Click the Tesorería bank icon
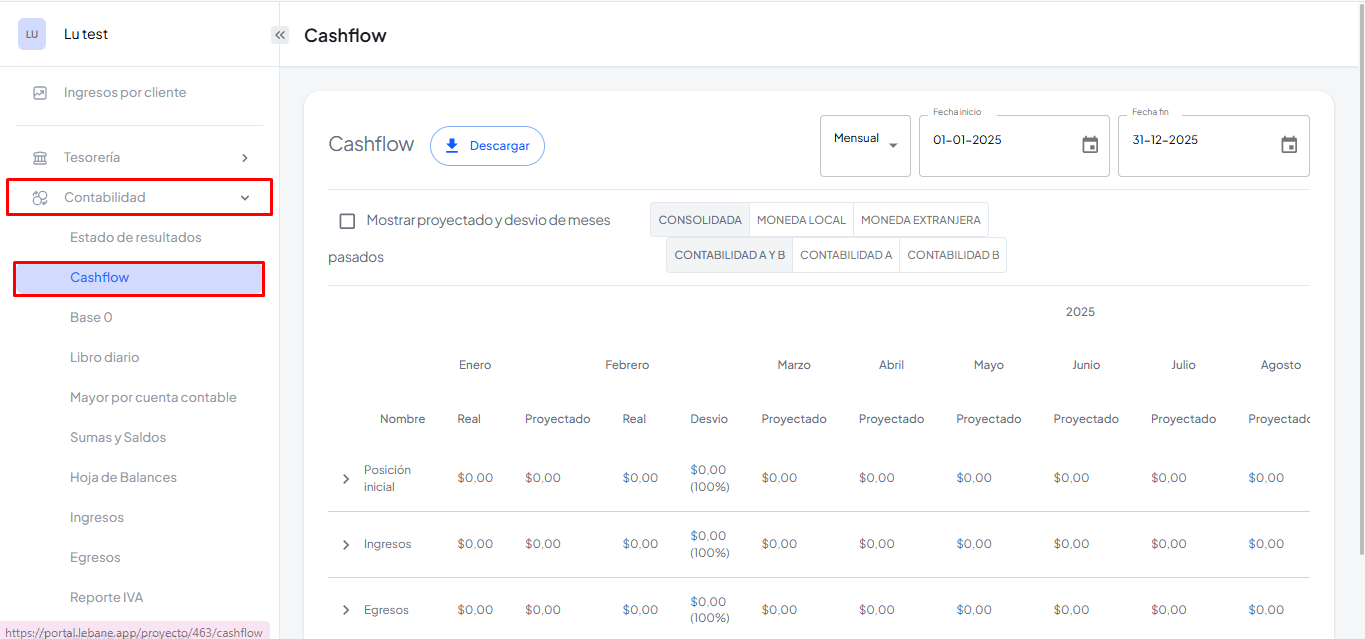Image resolution: width=1365 pixels, height=639 pixels. point(40,158)
